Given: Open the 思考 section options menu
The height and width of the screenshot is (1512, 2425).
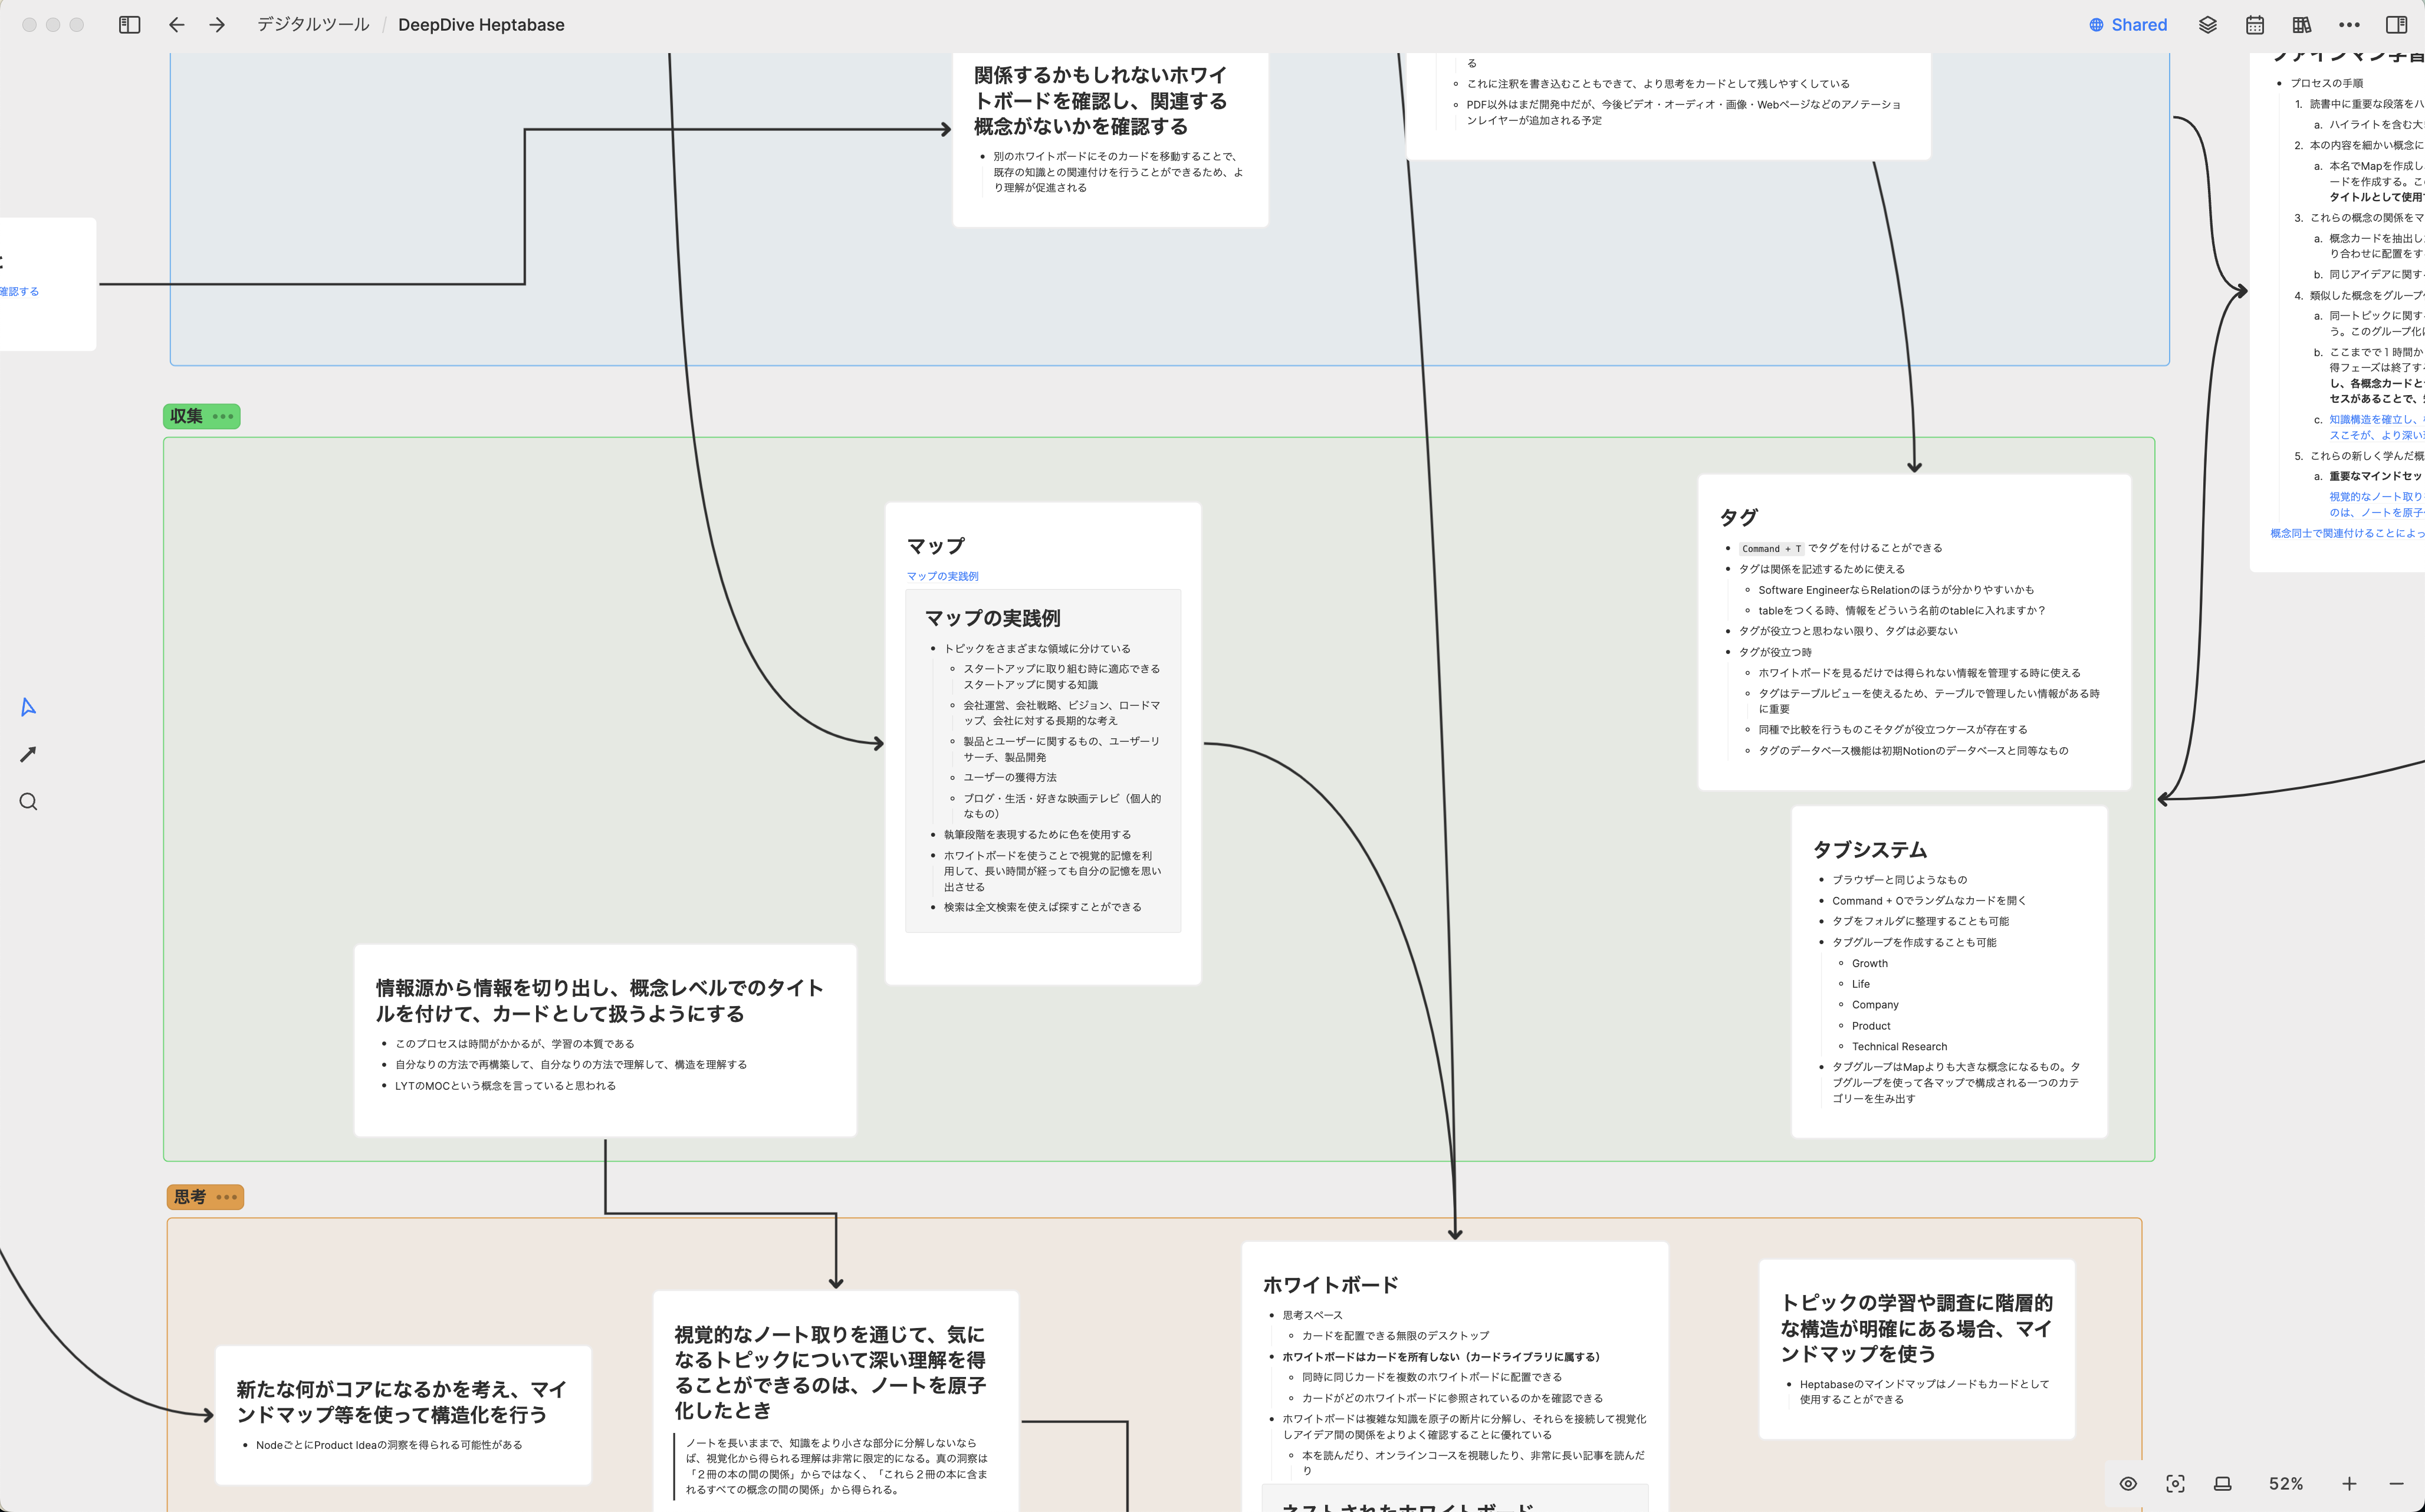Looking at the screenshot, I should coord(226,1196).
